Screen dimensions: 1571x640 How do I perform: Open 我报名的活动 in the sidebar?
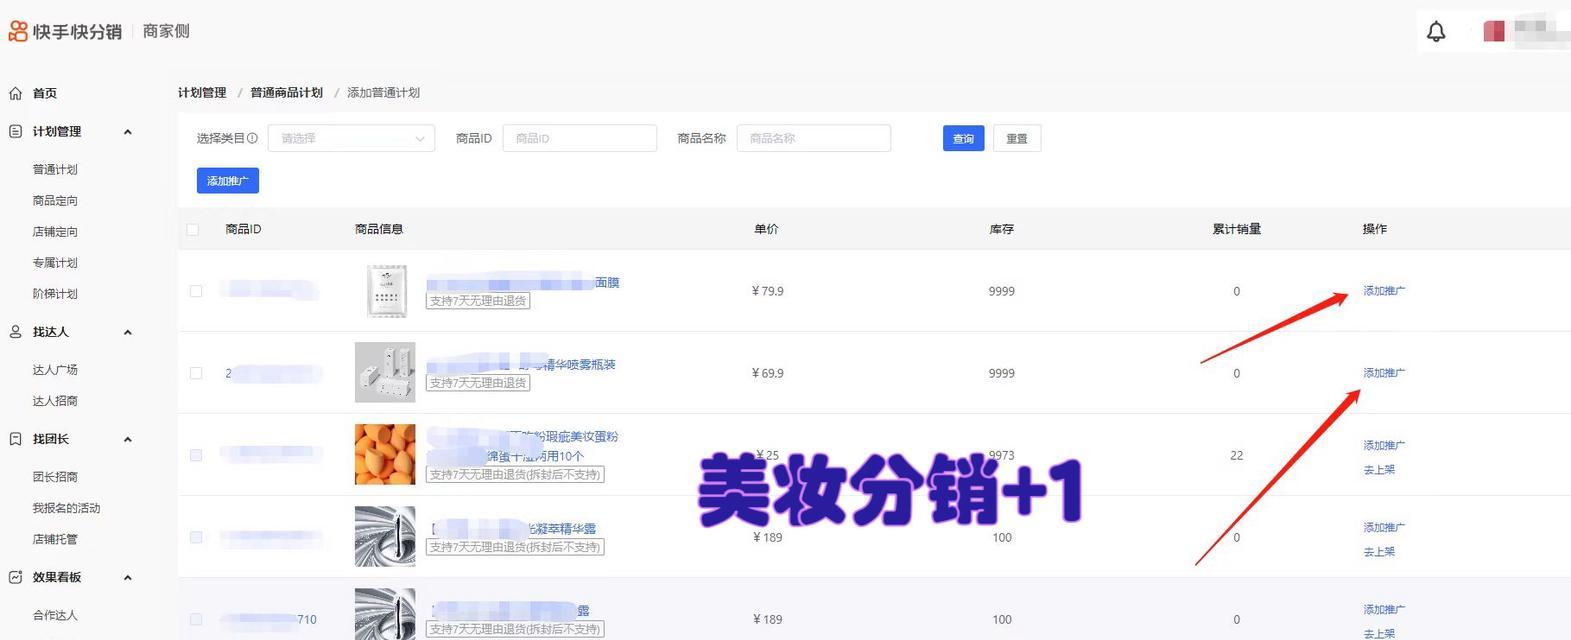coord(66,507)
